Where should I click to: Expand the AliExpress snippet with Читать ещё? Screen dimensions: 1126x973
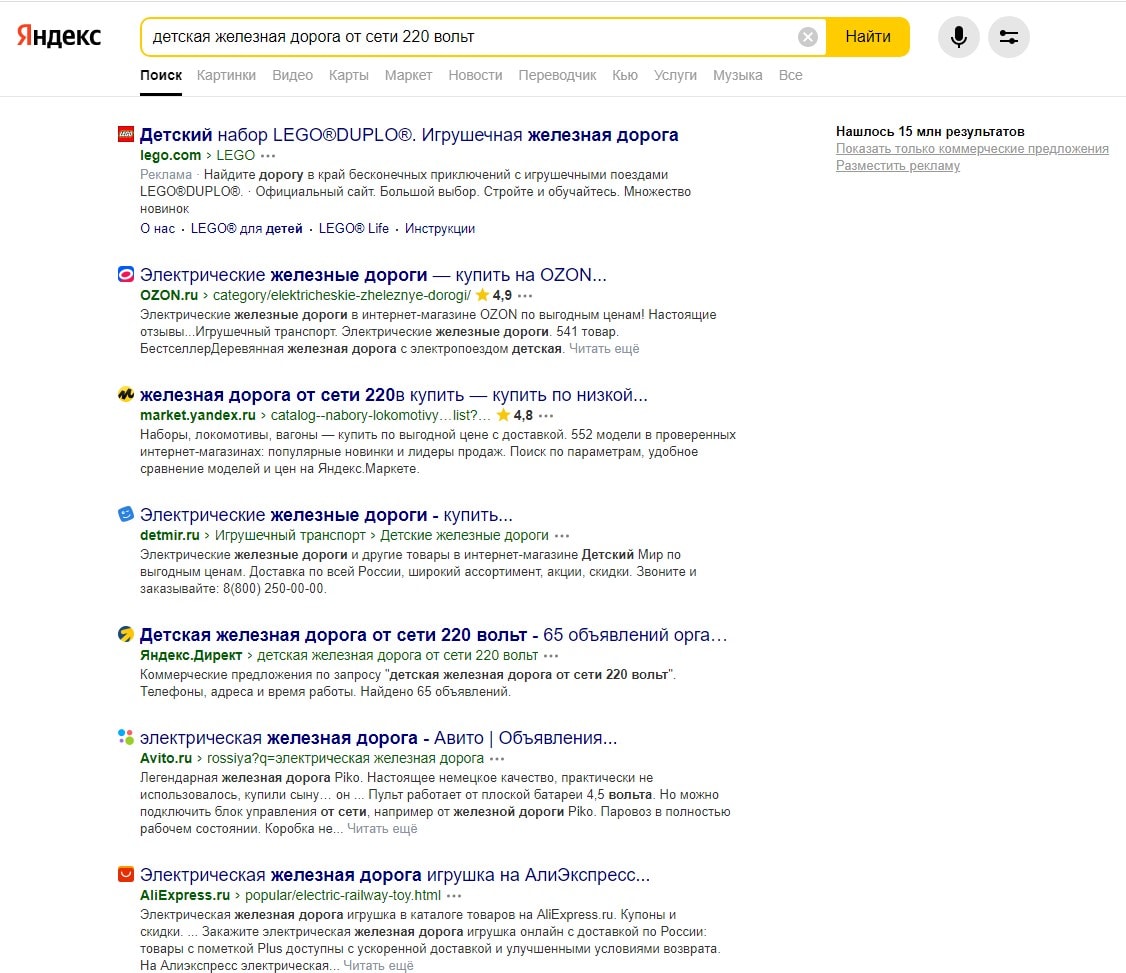[378, 966]
